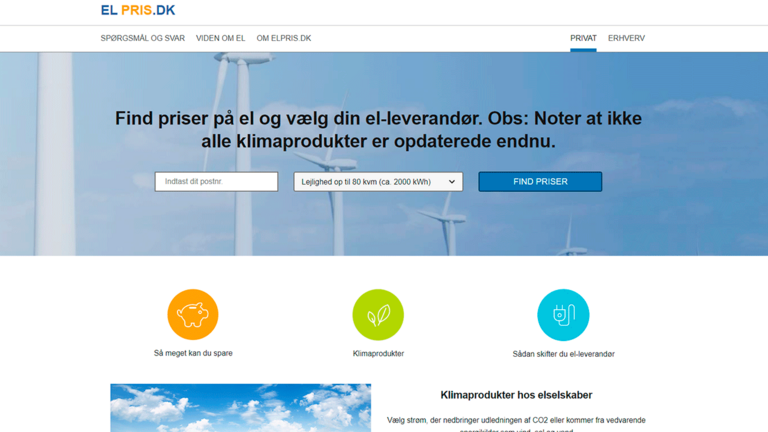This screenshot has width=768, height=432.
Task: Expand the housing type dropdown
Action: (378, 182)
